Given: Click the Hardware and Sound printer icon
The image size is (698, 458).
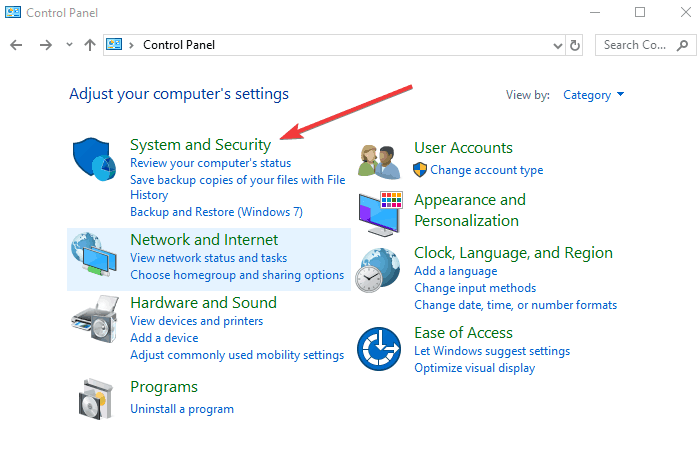Looking at the screenshot, I should pos(95,319).
